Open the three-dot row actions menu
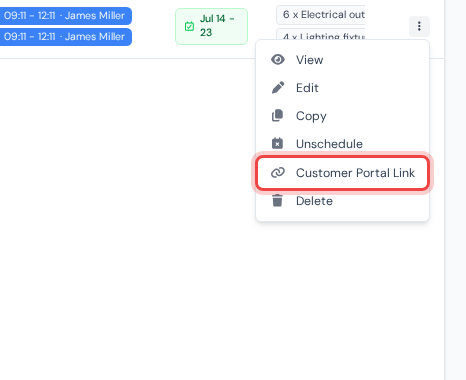Image resolution: width=466 pixels, height=380 pixels. (x=419, y=26)
